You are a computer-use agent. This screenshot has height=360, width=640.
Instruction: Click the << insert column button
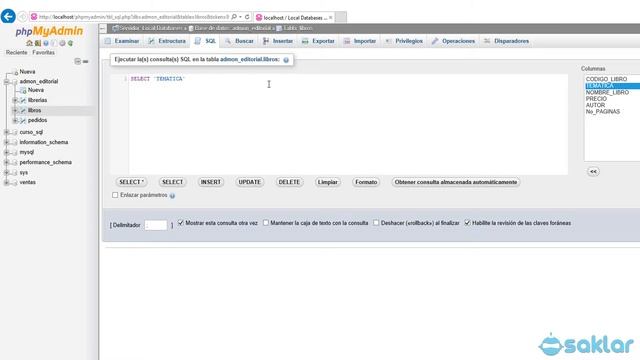(593, 171)
